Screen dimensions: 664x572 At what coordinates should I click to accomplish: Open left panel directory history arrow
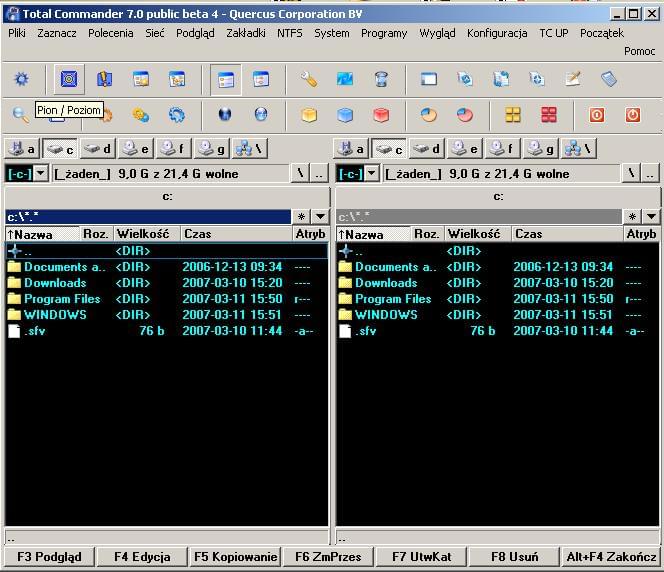tap(321, 217)
